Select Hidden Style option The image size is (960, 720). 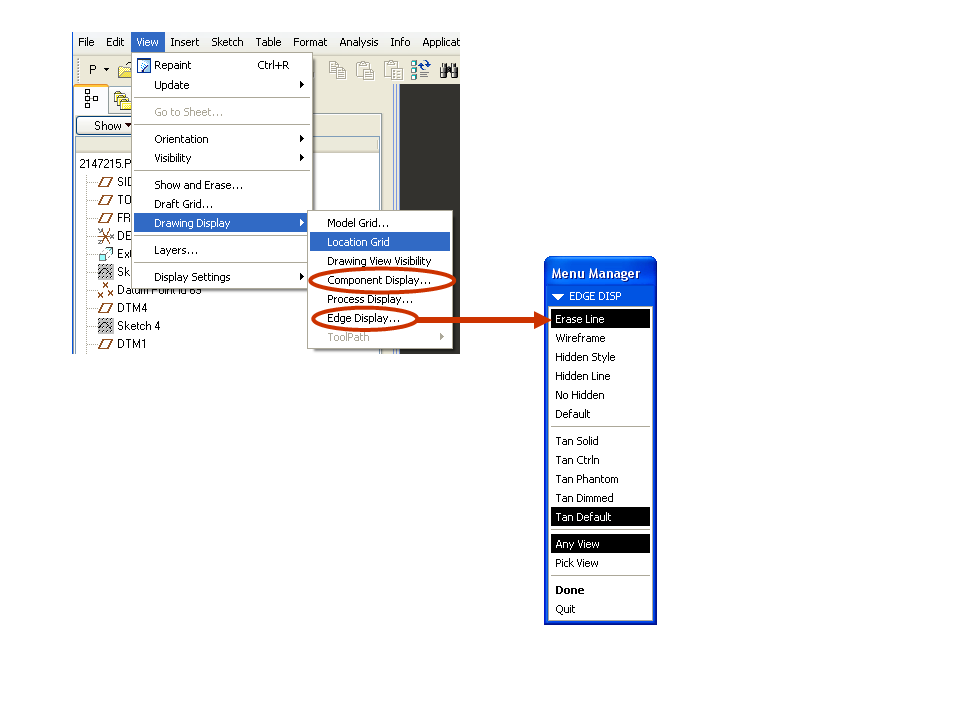click(600, 357)
